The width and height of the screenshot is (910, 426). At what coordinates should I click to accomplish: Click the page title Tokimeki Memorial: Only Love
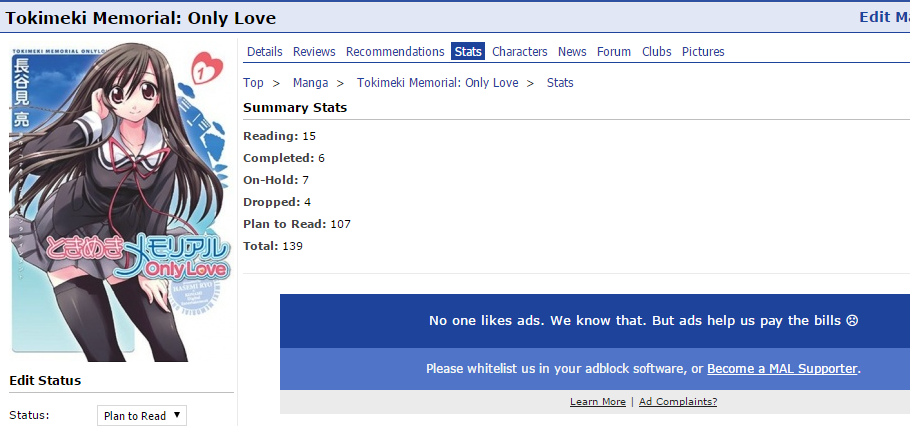click(140, 19)
